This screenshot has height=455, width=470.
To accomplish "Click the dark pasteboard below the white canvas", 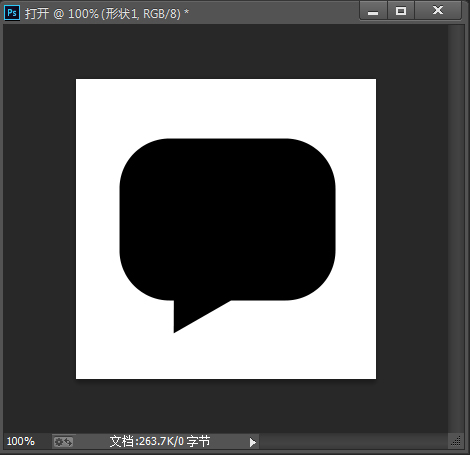I will click(x=226, y=406).
